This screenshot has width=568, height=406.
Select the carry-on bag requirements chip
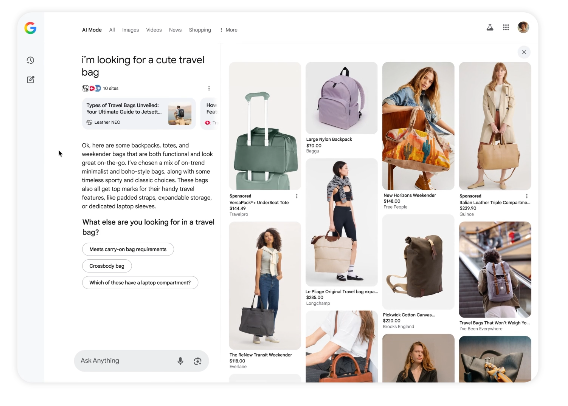tap(128, 249)
